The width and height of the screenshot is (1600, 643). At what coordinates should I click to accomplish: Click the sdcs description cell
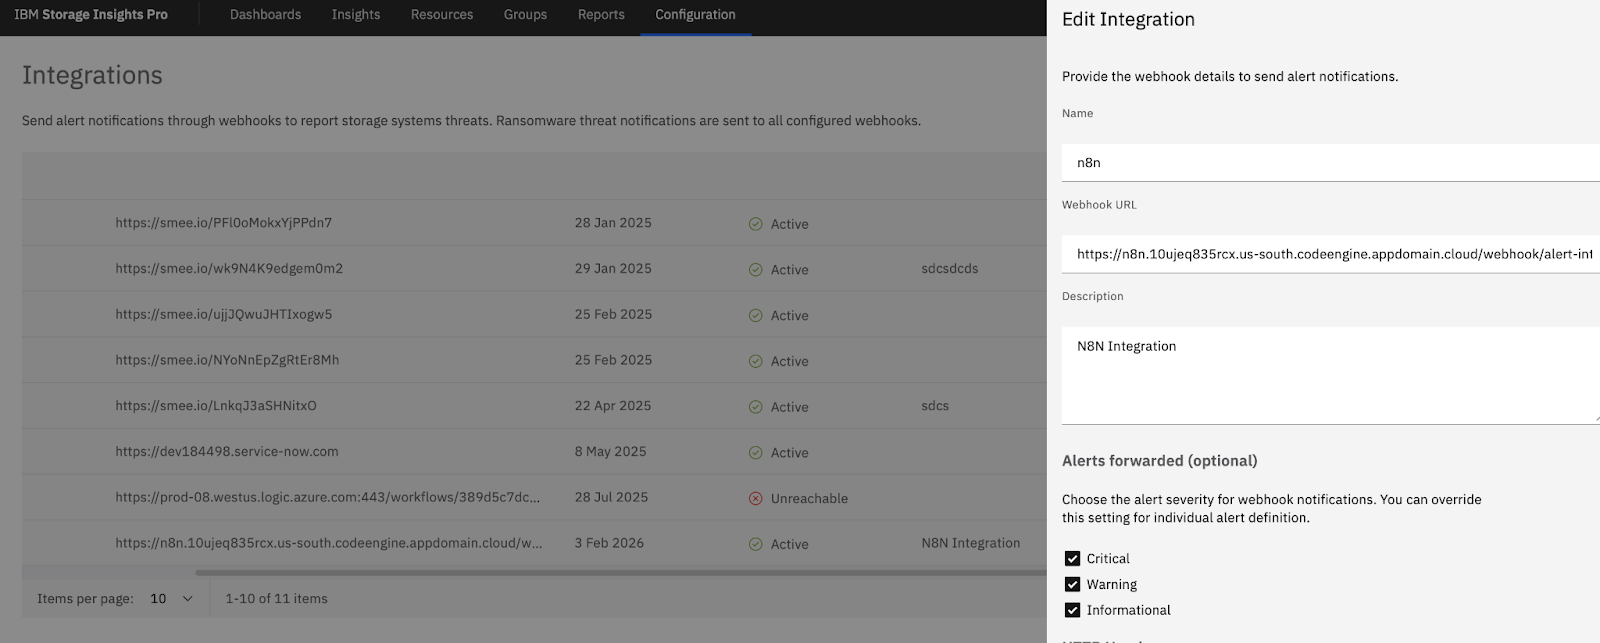935,406
